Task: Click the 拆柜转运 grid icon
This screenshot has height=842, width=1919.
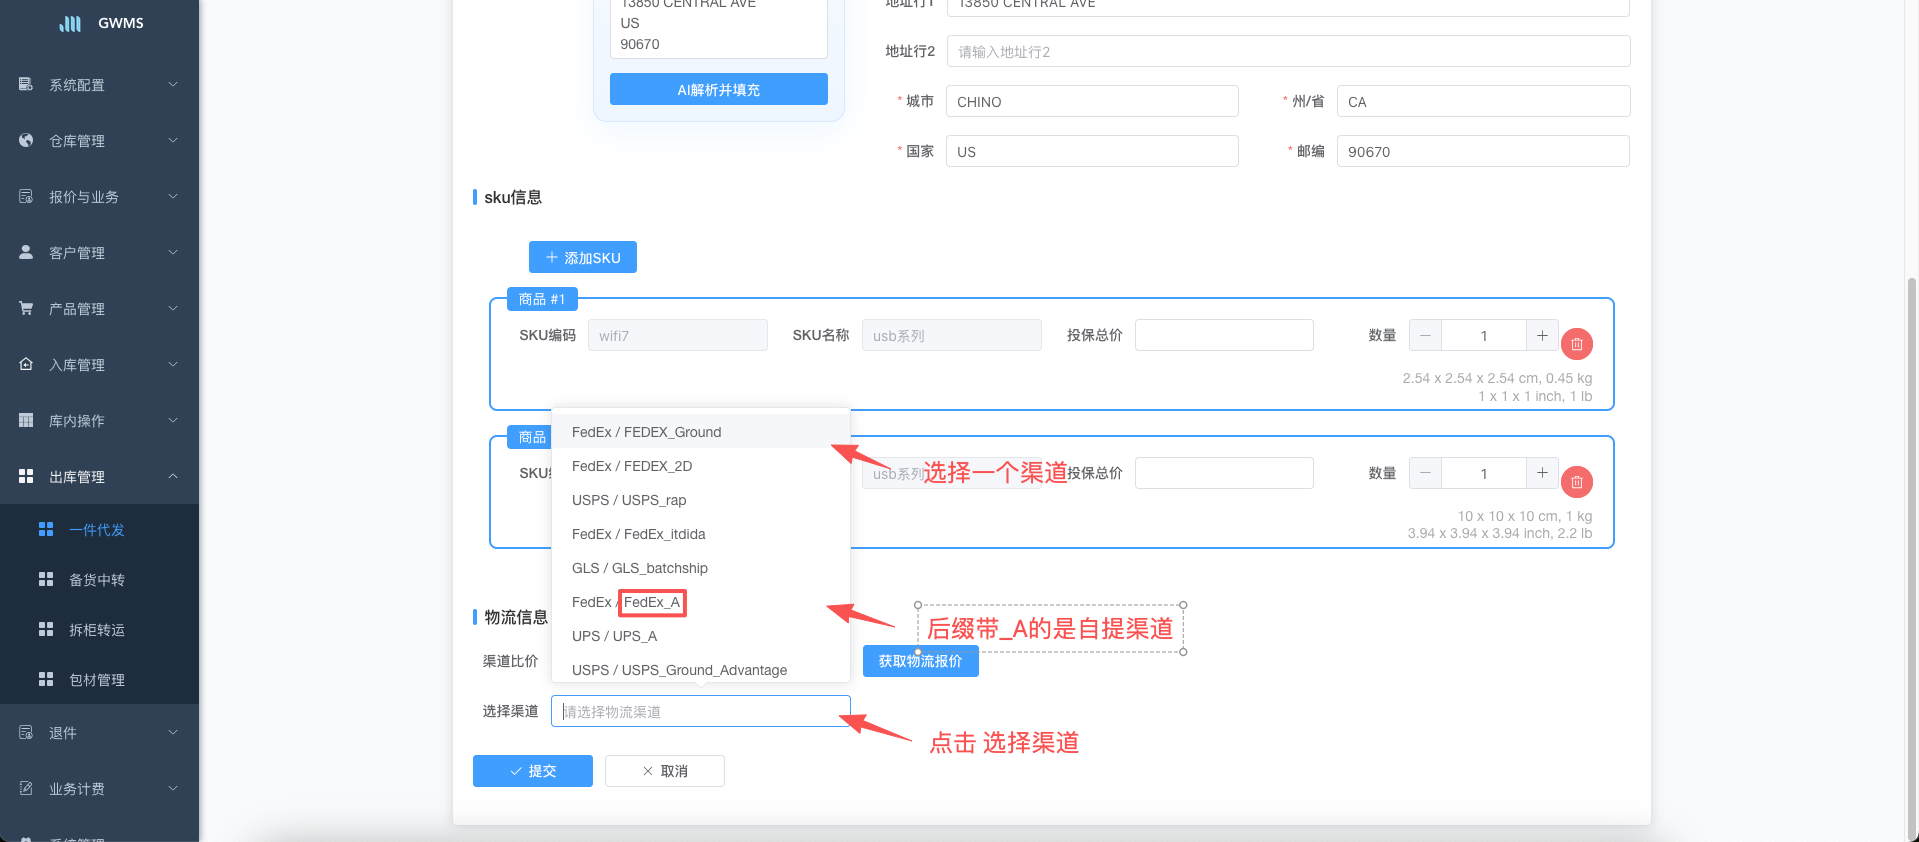Action: (46, 629)
